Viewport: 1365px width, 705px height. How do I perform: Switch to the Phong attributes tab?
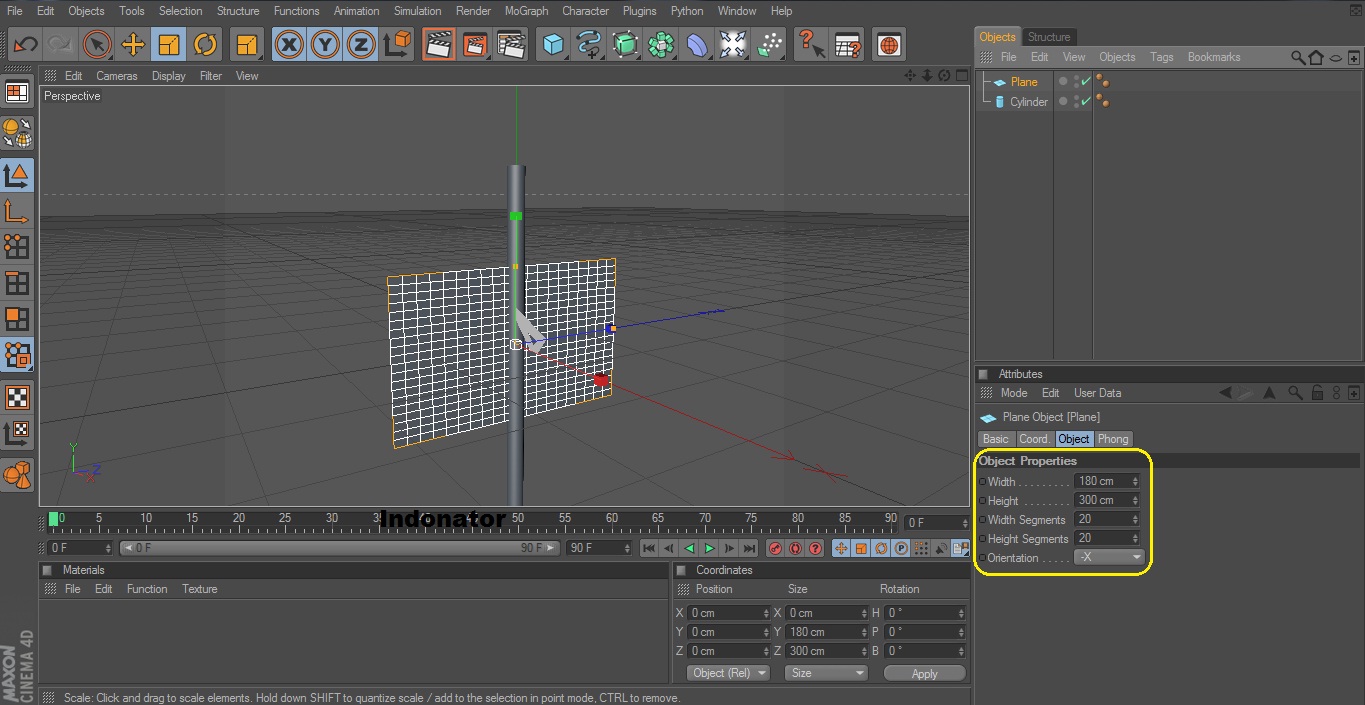coord(1113,439)
